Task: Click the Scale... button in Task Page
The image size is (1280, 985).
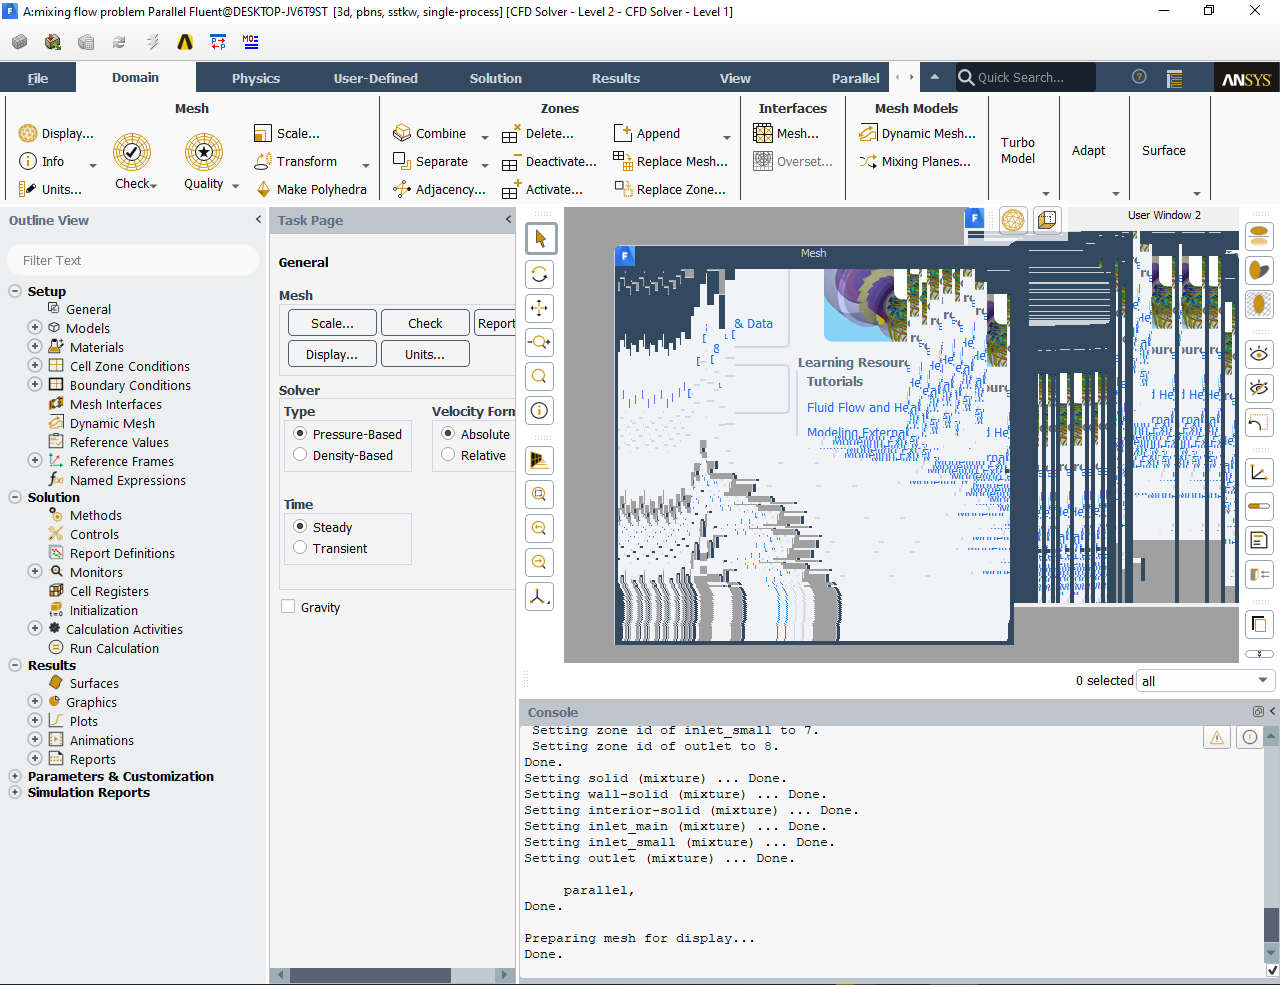Action: click(x=332, y=323)
